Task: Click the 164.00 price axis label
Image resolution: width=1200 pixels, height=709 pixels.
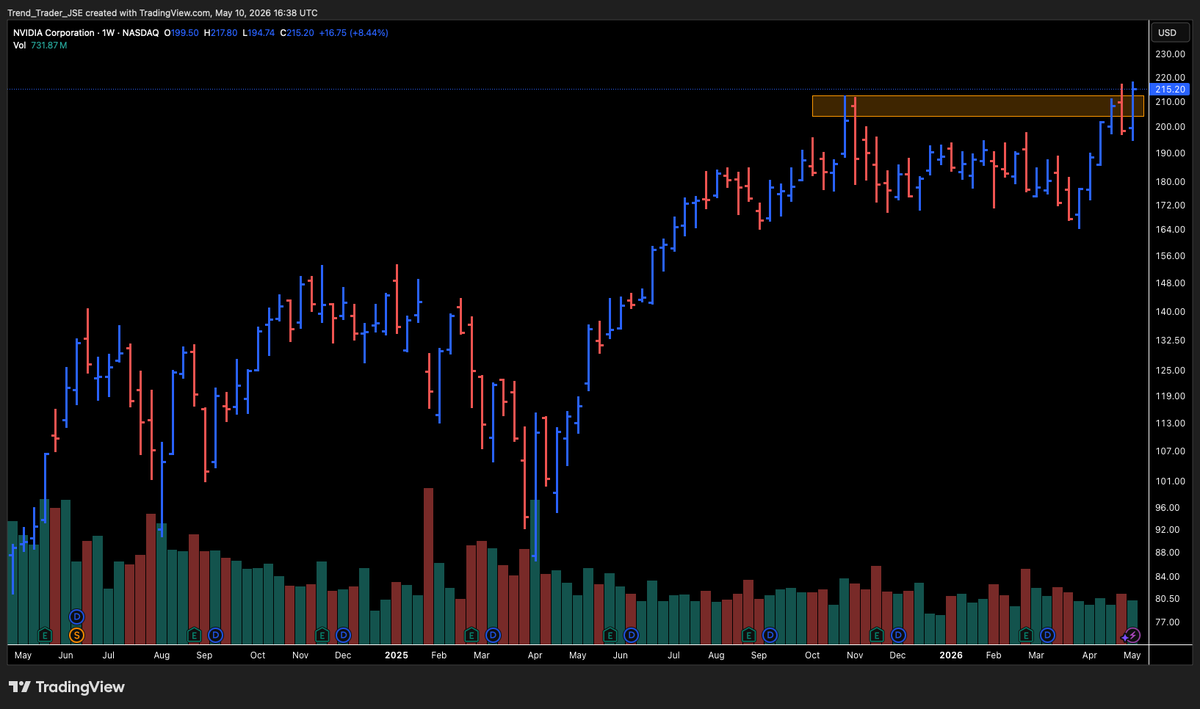Action: 1168,229
